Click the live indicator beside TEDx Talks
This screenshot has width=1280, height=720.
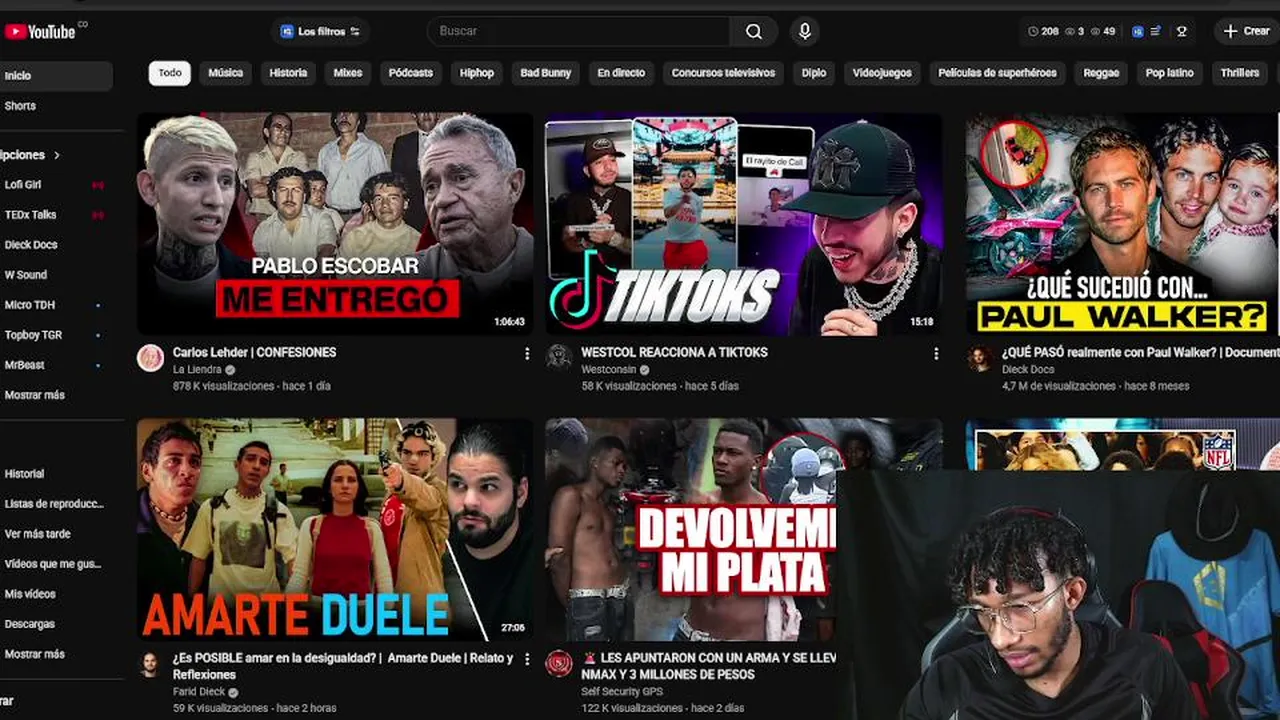[98, 215]
